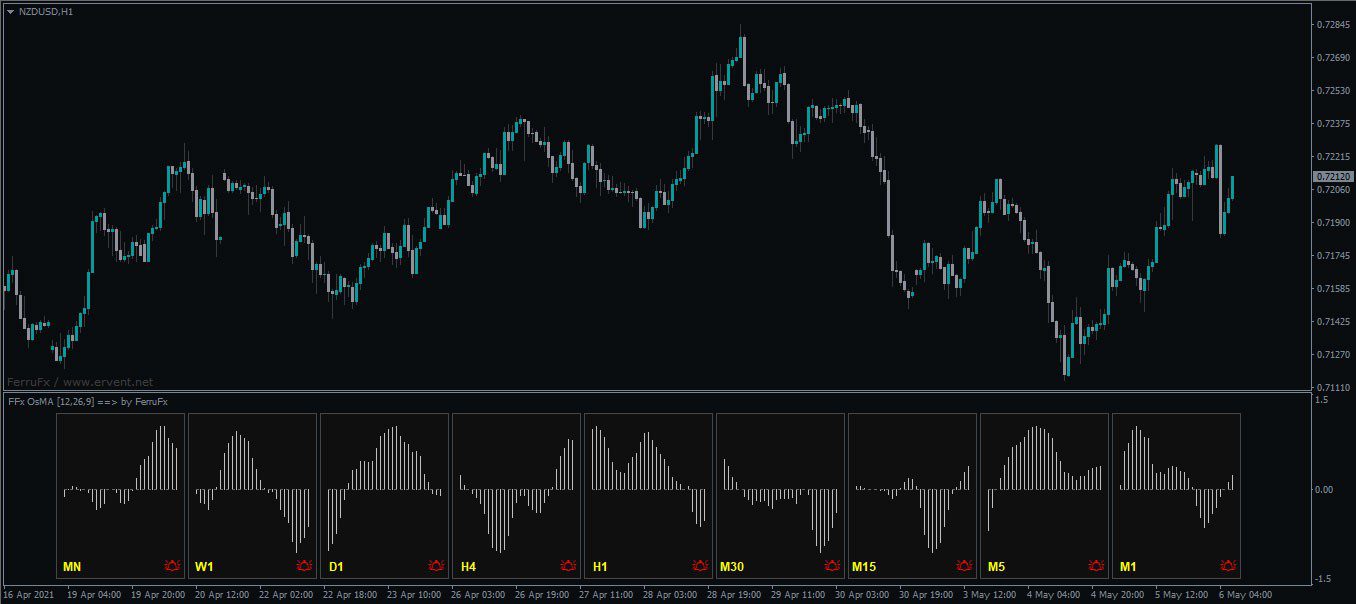
Task: Collapse the NZDUSD,H1 chart title arrow
Action: click(10, 12)
